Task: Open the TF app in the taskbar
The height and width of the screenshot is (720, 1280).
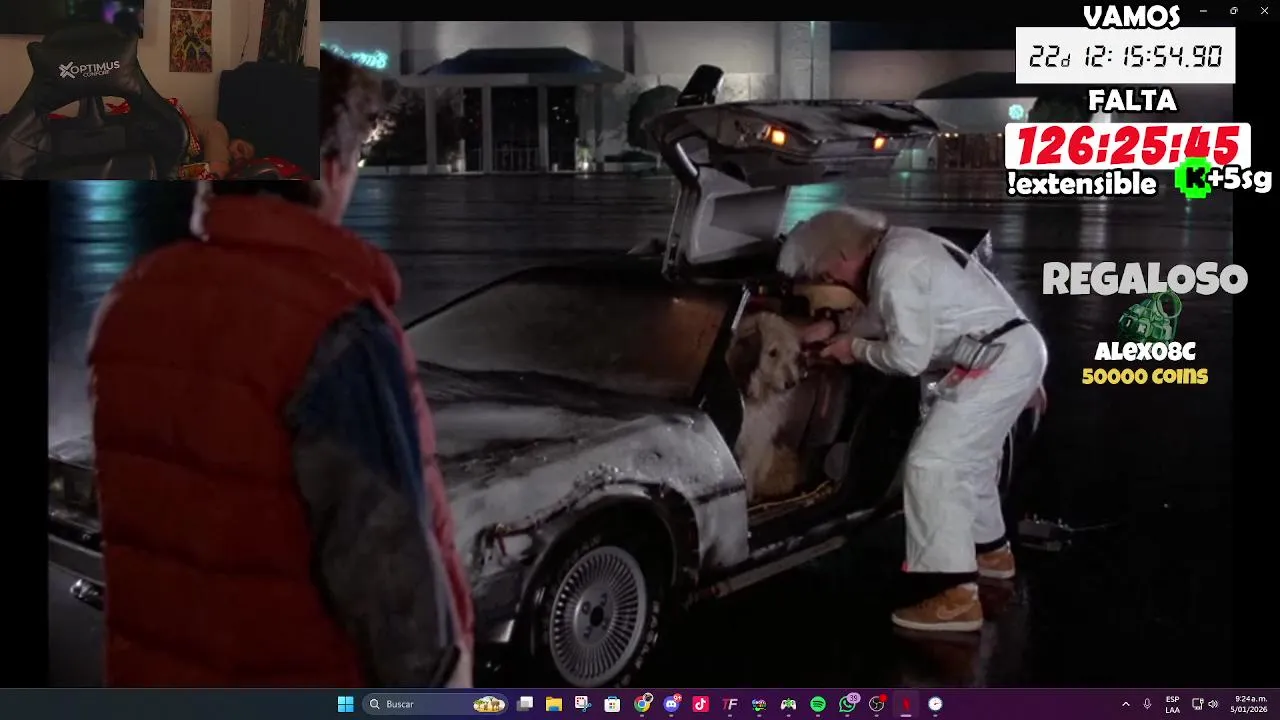Action: (730, 704)
